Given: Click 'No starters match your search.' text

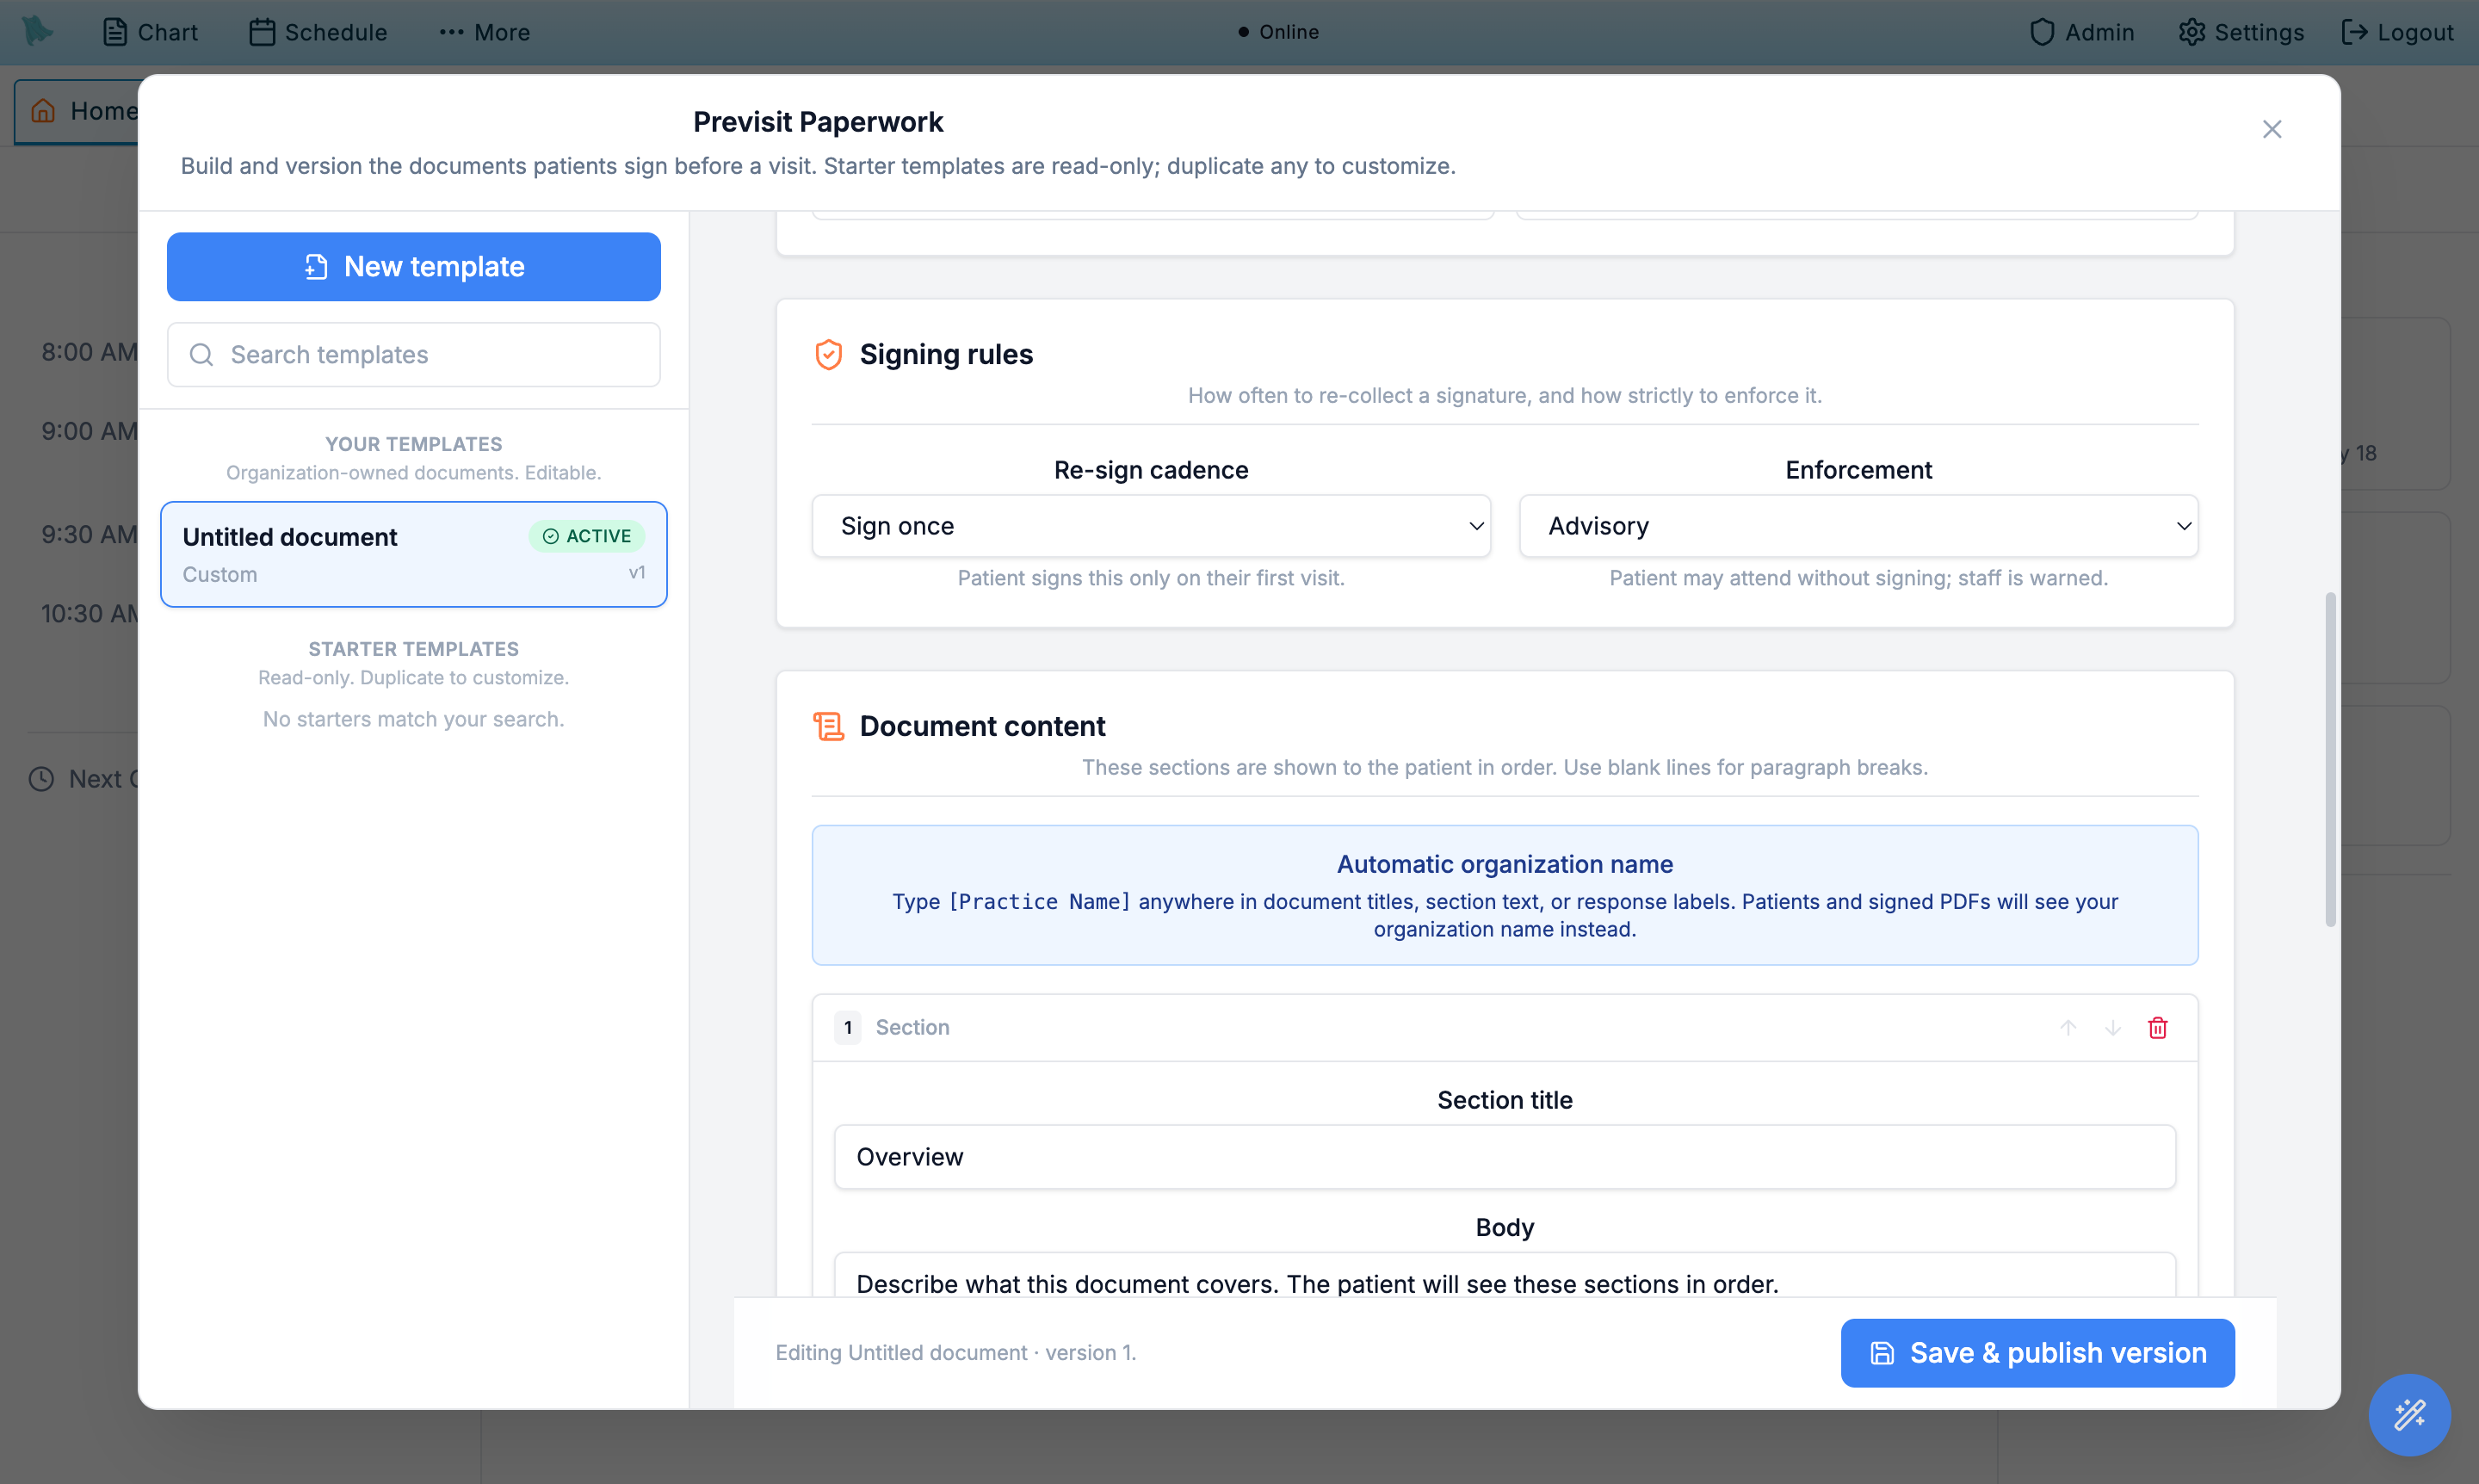Looking at the screenshot, I should point(414,719).
